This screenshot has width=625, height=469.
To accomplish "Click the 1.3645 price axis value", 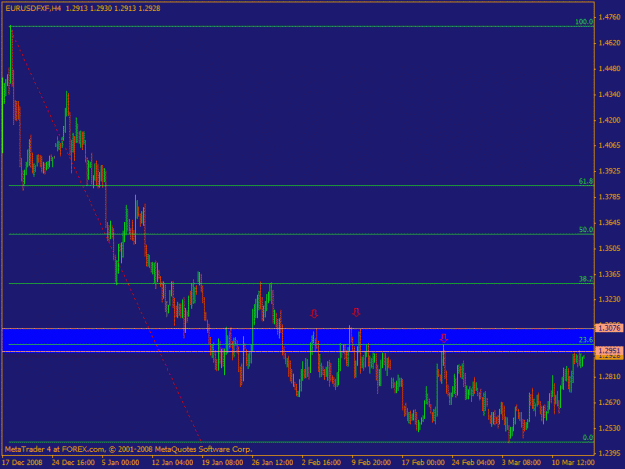I will pos(610,222).
